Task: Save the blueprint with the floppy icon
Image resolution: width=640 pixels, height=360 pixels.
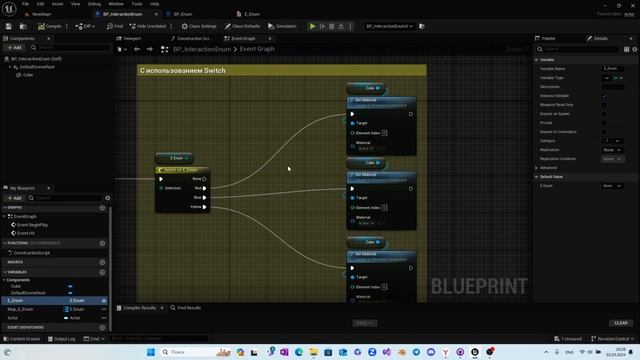Action: pyautogui.click(x=9, y=26)
